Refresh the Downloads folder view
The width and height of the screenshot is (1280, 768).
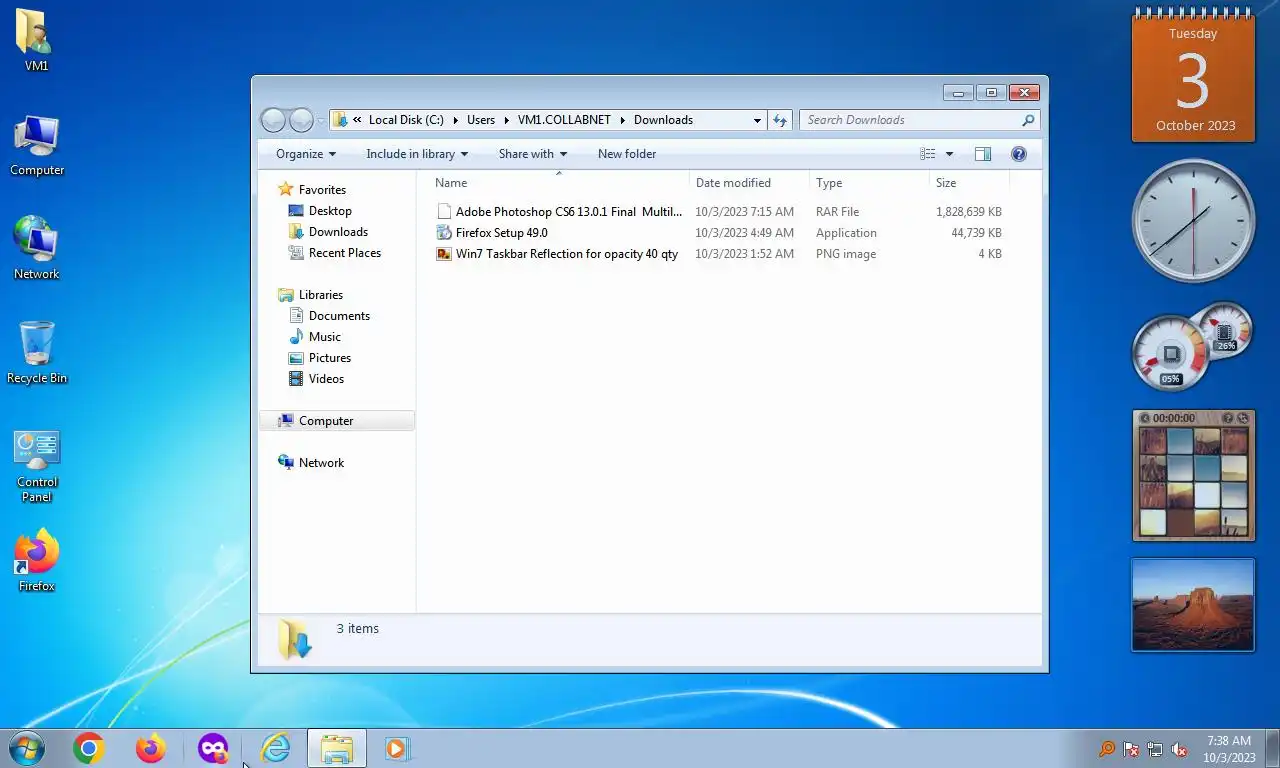[x=780, y=120]
